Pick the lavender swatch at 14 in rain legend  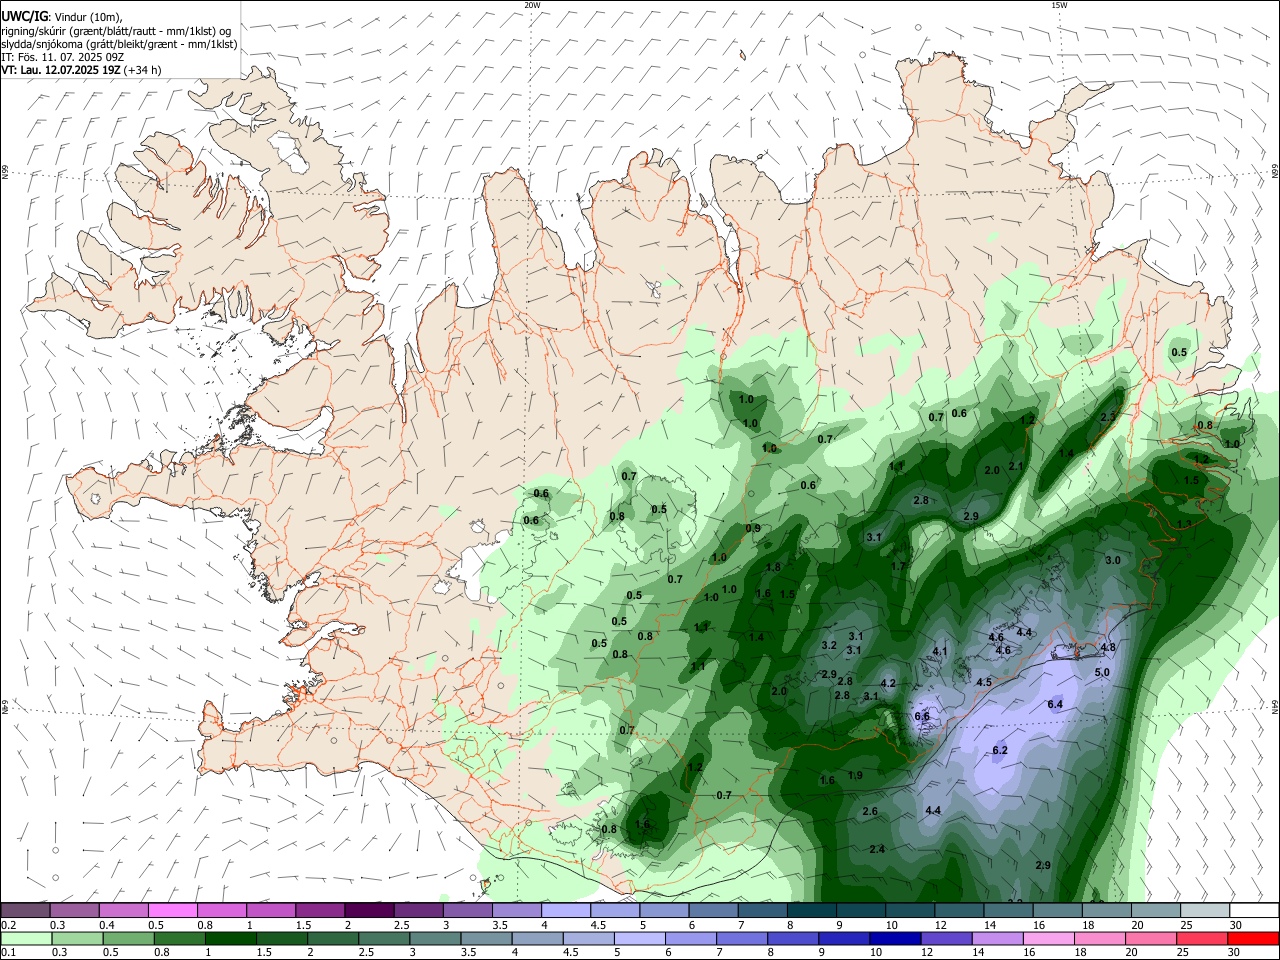click(x=997, y=939)
